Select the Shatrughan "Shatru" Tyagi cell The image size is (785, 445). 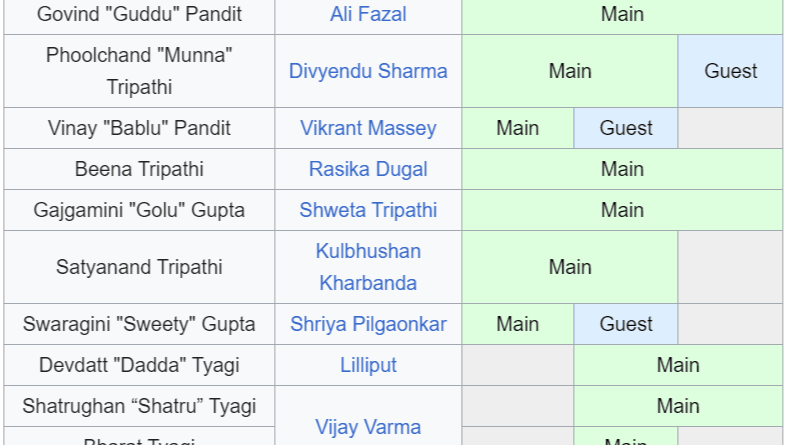tap(139, 406)
